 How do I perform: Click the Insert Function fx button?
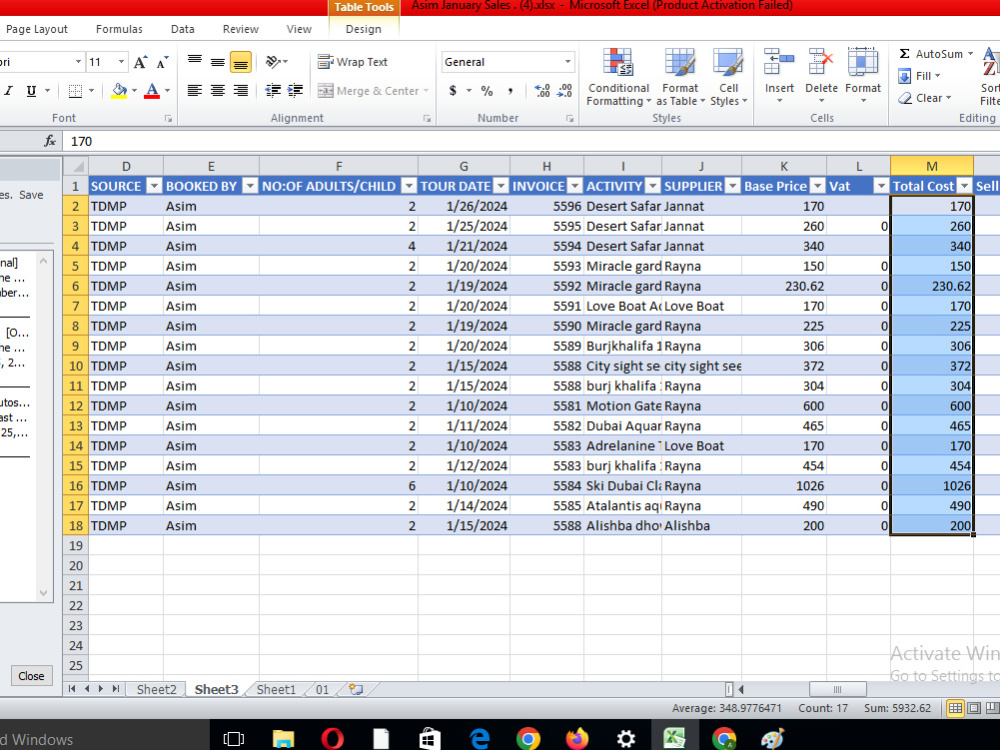(50, 141)
